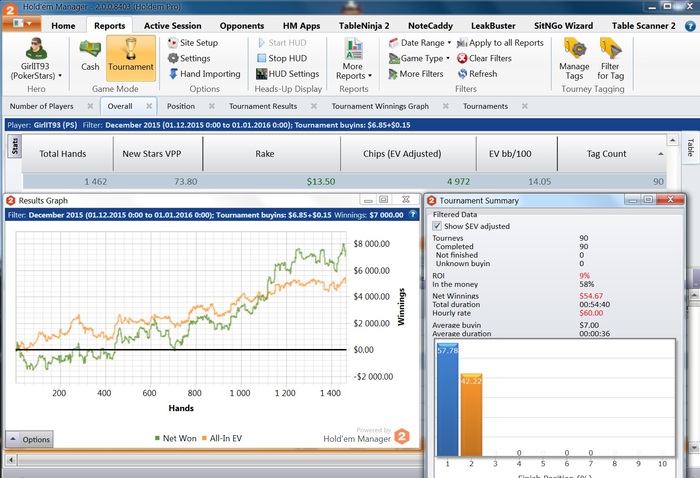Click Clear Filters
The height and width of the screenshot is (478, 700).
pos(484,58)
